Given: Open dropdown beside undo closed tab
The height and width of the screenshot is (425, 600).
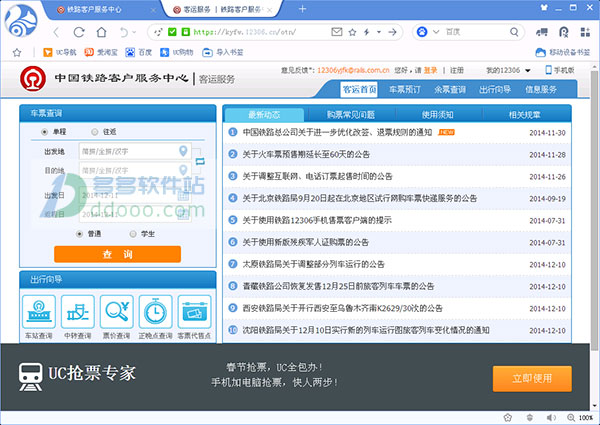Looking at the screenshot, I should 134,33.
